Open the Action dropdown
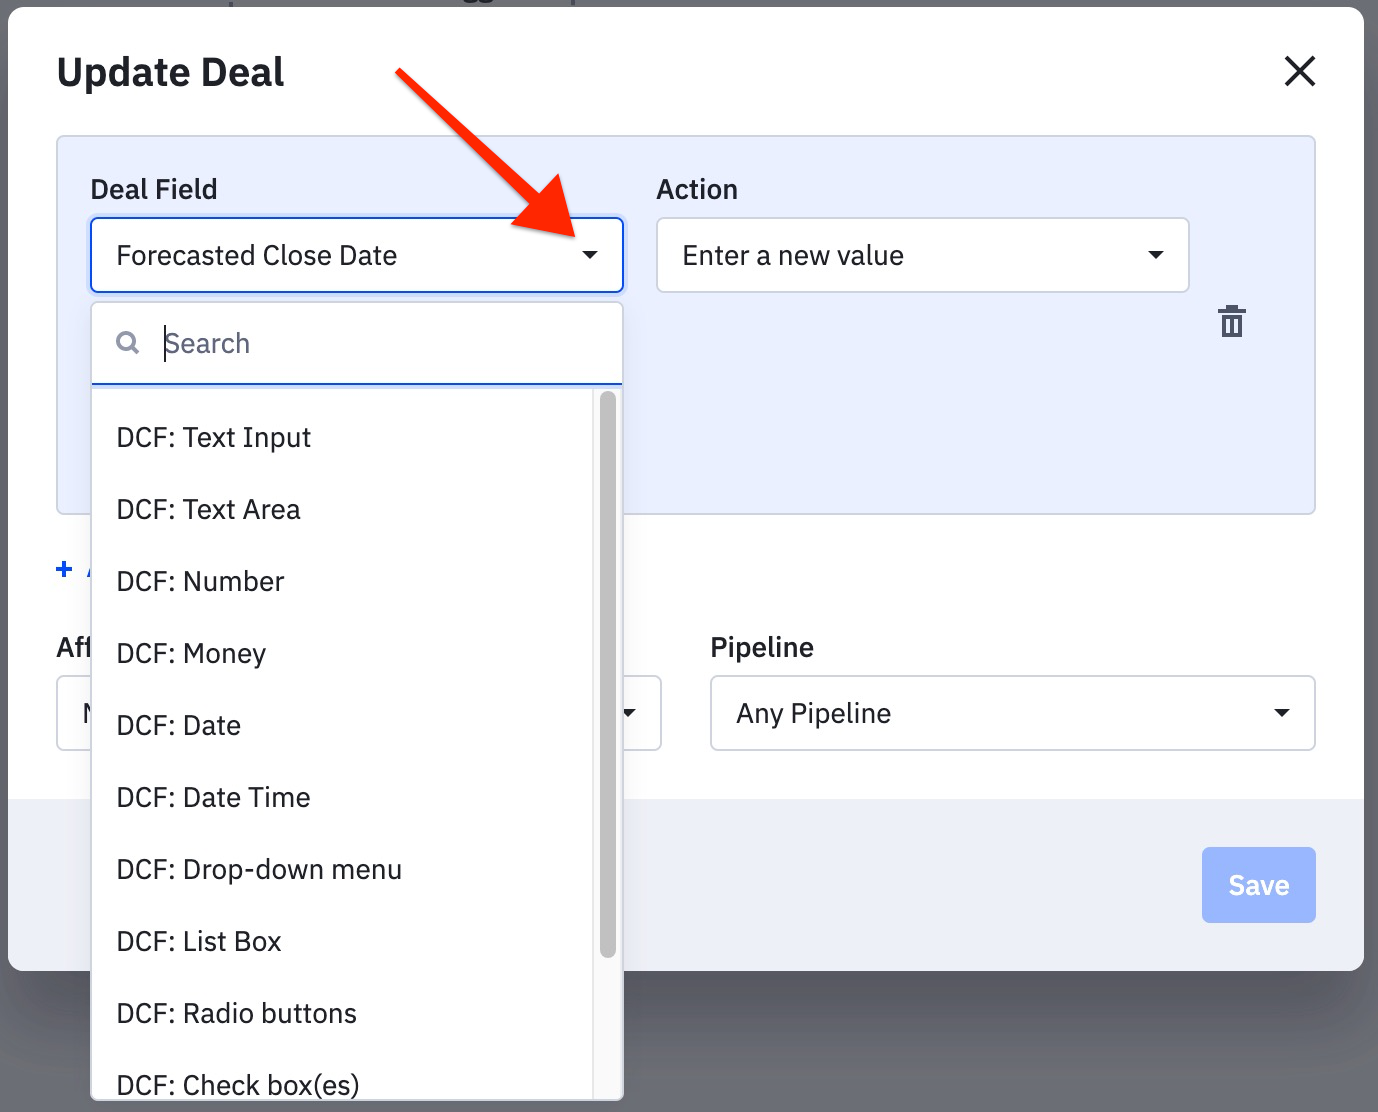1378x1112 pixels. (921, 255)
